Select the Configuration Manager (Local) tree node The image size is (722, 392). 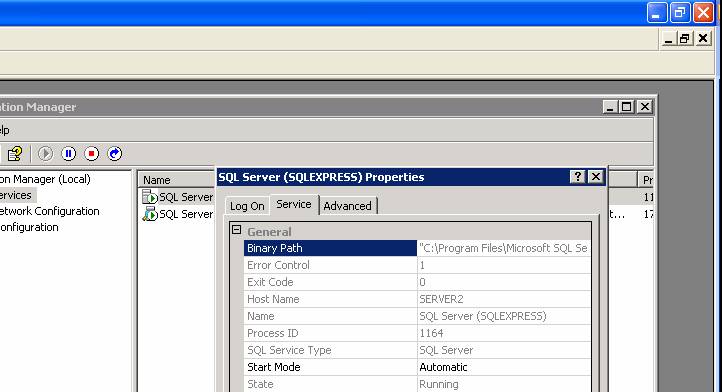click(x=45, y=179)
